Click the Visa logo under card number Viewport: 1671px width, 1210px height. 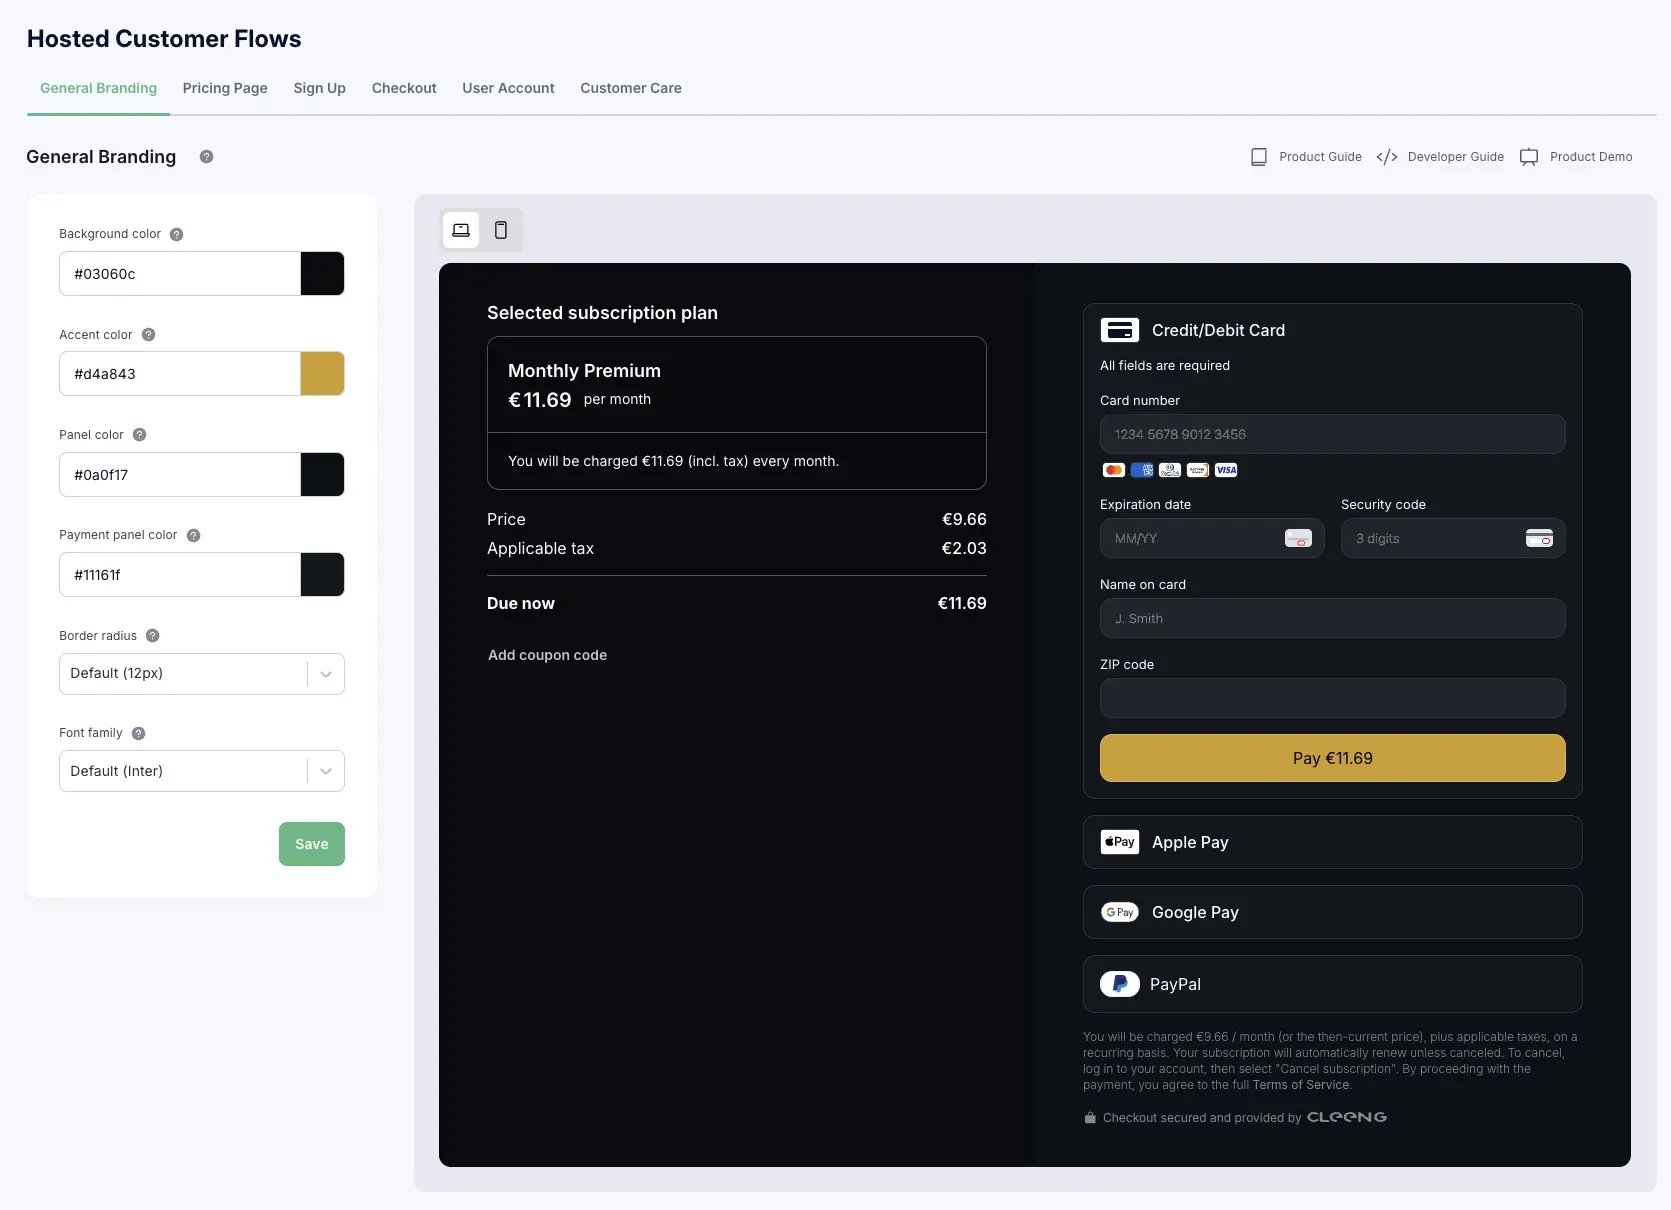pos(1226,470)
